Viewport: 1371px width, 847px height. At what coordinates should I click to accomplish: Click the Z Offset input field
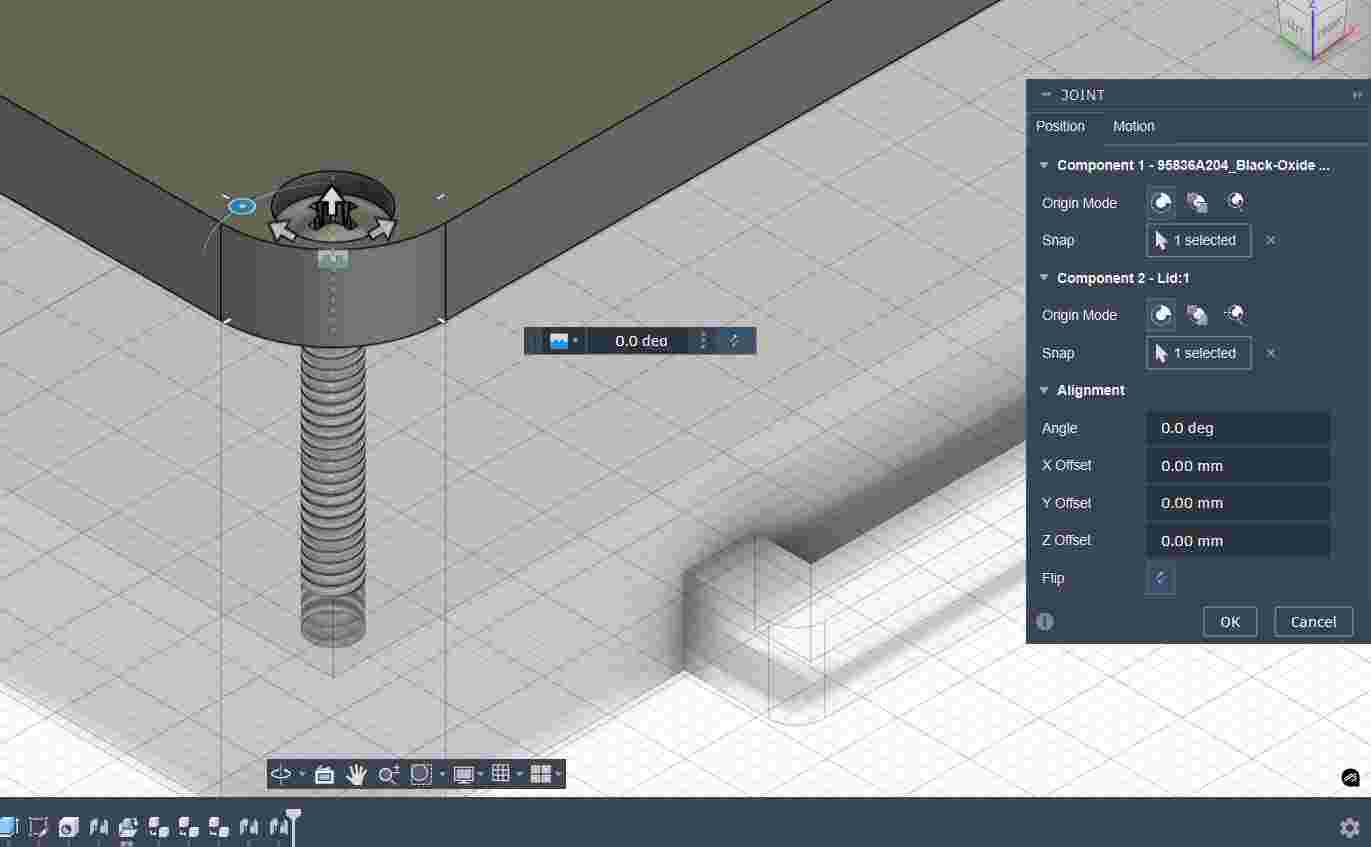coord(1238,541)
